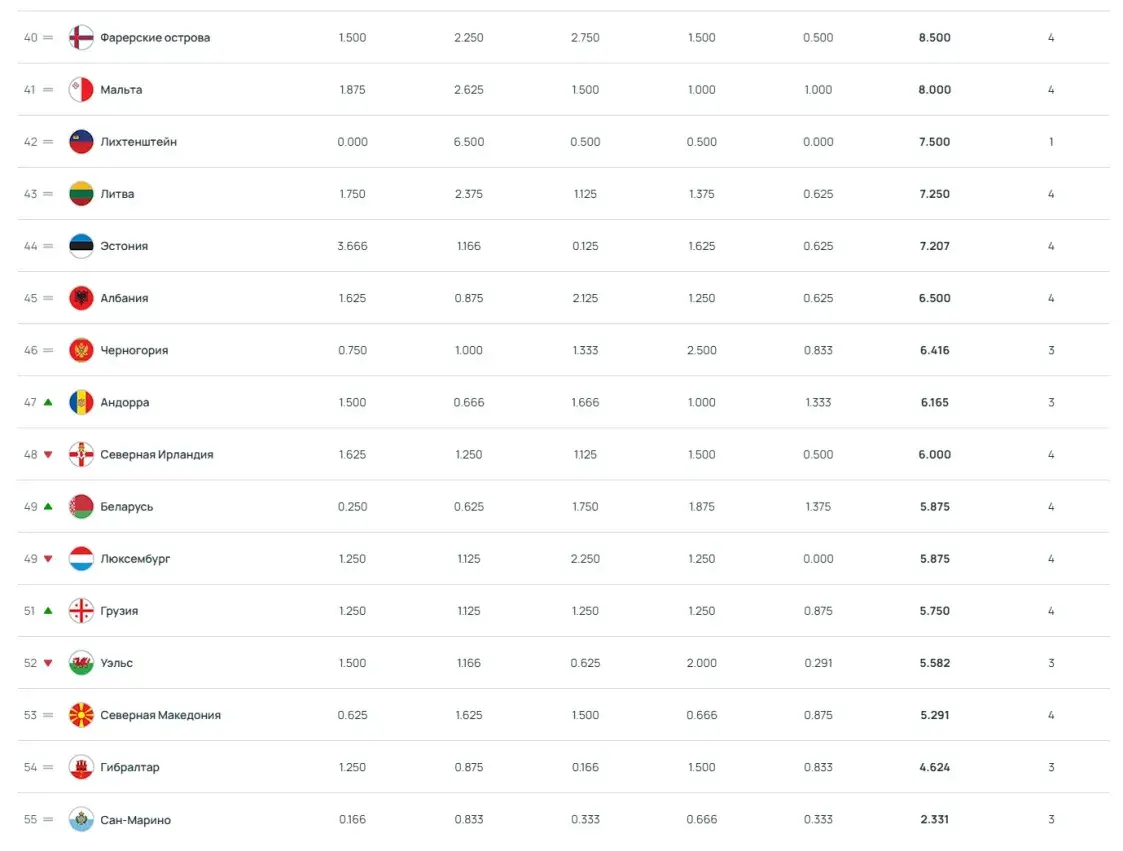Open the Беларусь country link
Viewport: 1123px width, 851px height.
[127, 506]
